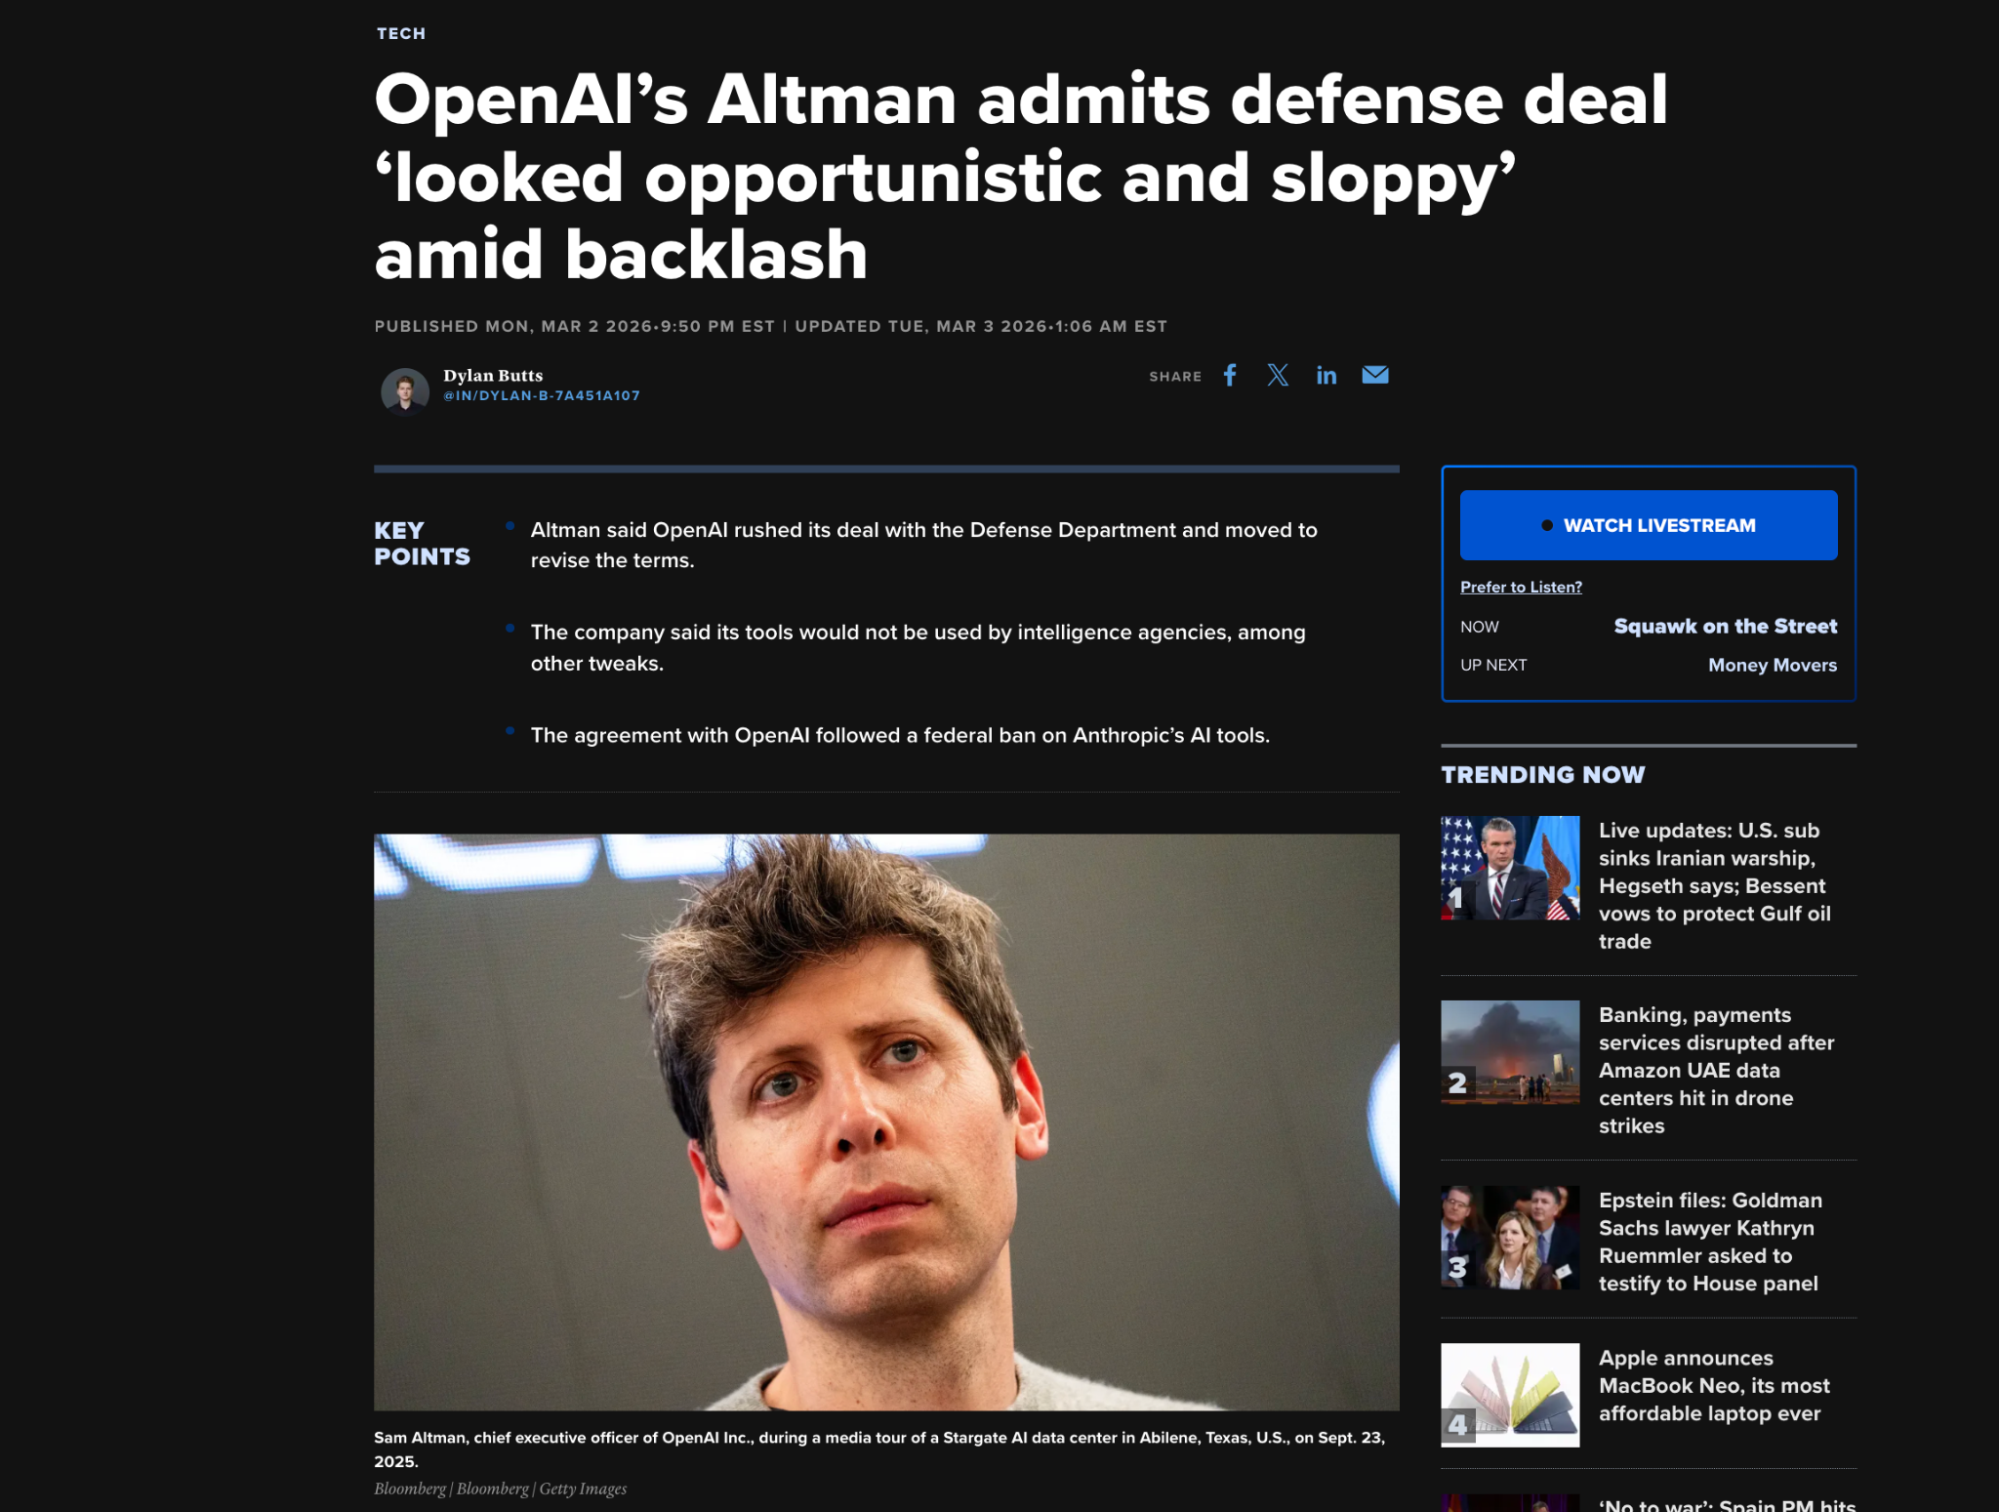Open MacBook Neo trending thumbnail

click(1510, 1395)
